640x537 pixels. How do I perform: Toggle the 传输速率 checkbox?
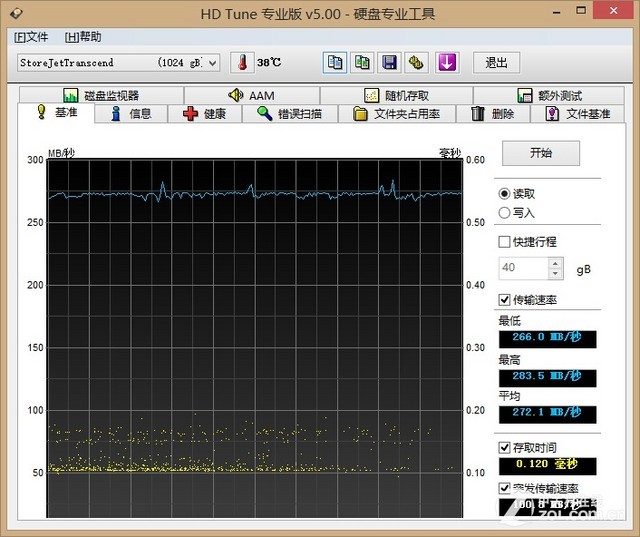504,300
